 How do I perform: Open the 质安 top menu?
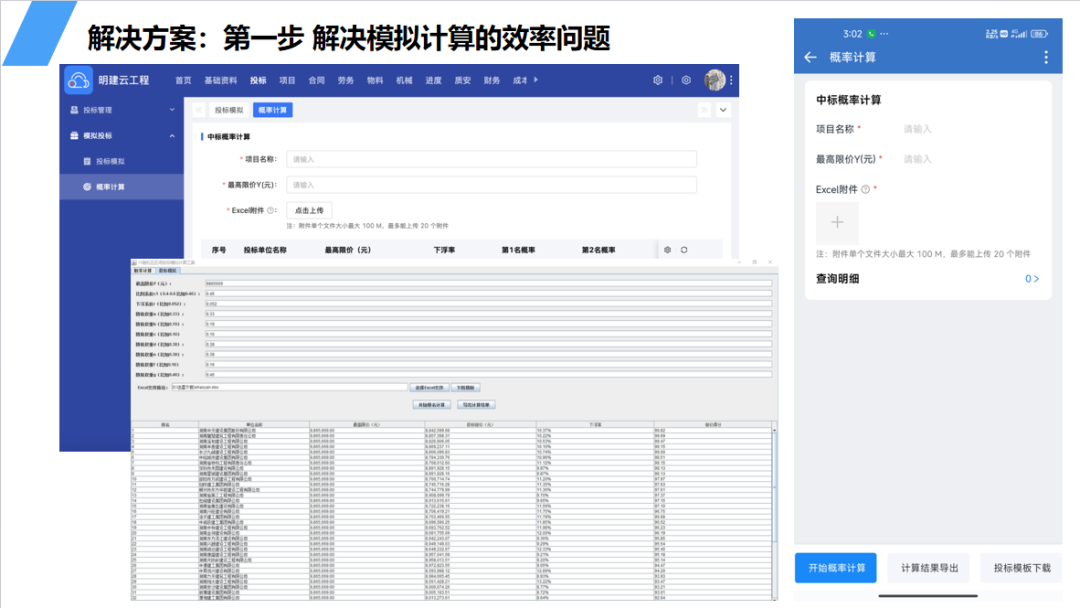coord(463,81)
